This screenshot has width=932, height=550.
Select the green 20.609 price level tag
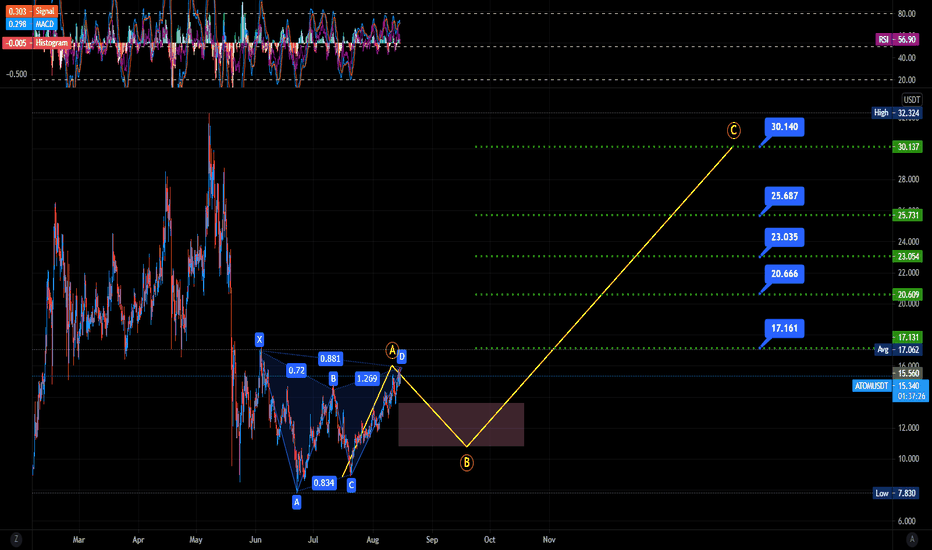pyautogui.click(x=908, y=294)
